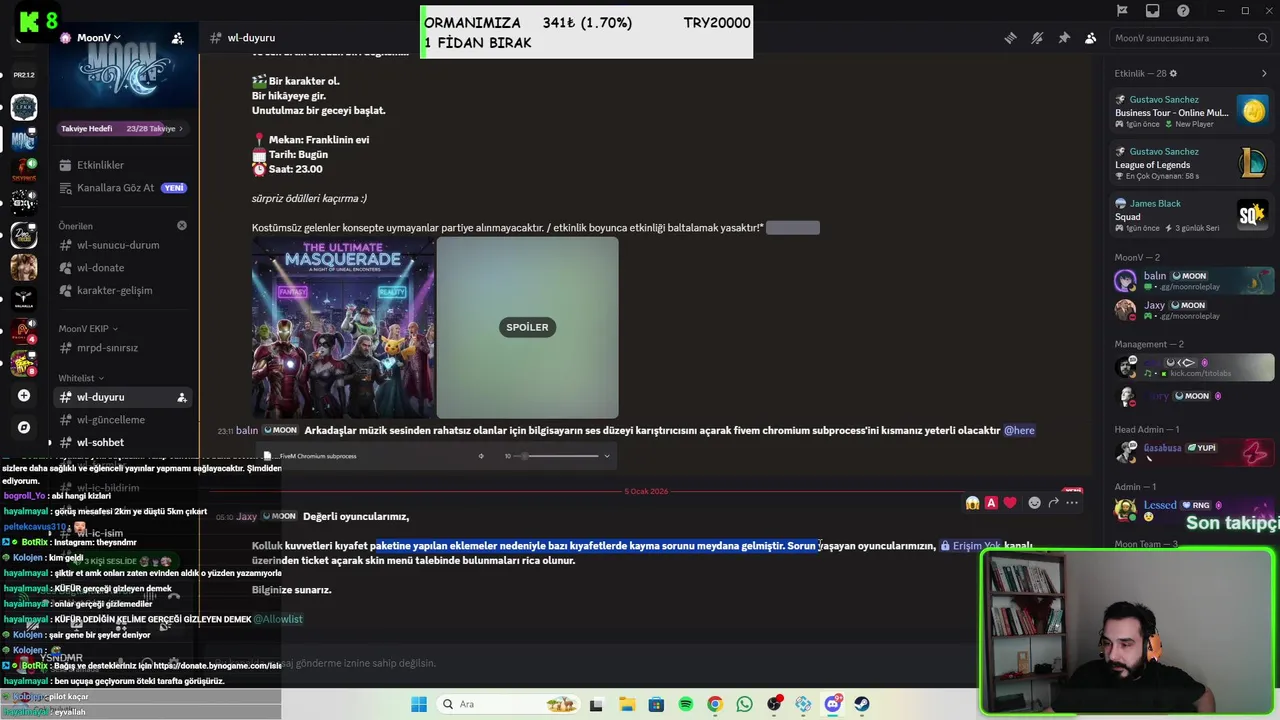Dismiss the Önerilen section with X
Image resolution: width=1280 pixels, height=720 pixels.
point(182,226)
